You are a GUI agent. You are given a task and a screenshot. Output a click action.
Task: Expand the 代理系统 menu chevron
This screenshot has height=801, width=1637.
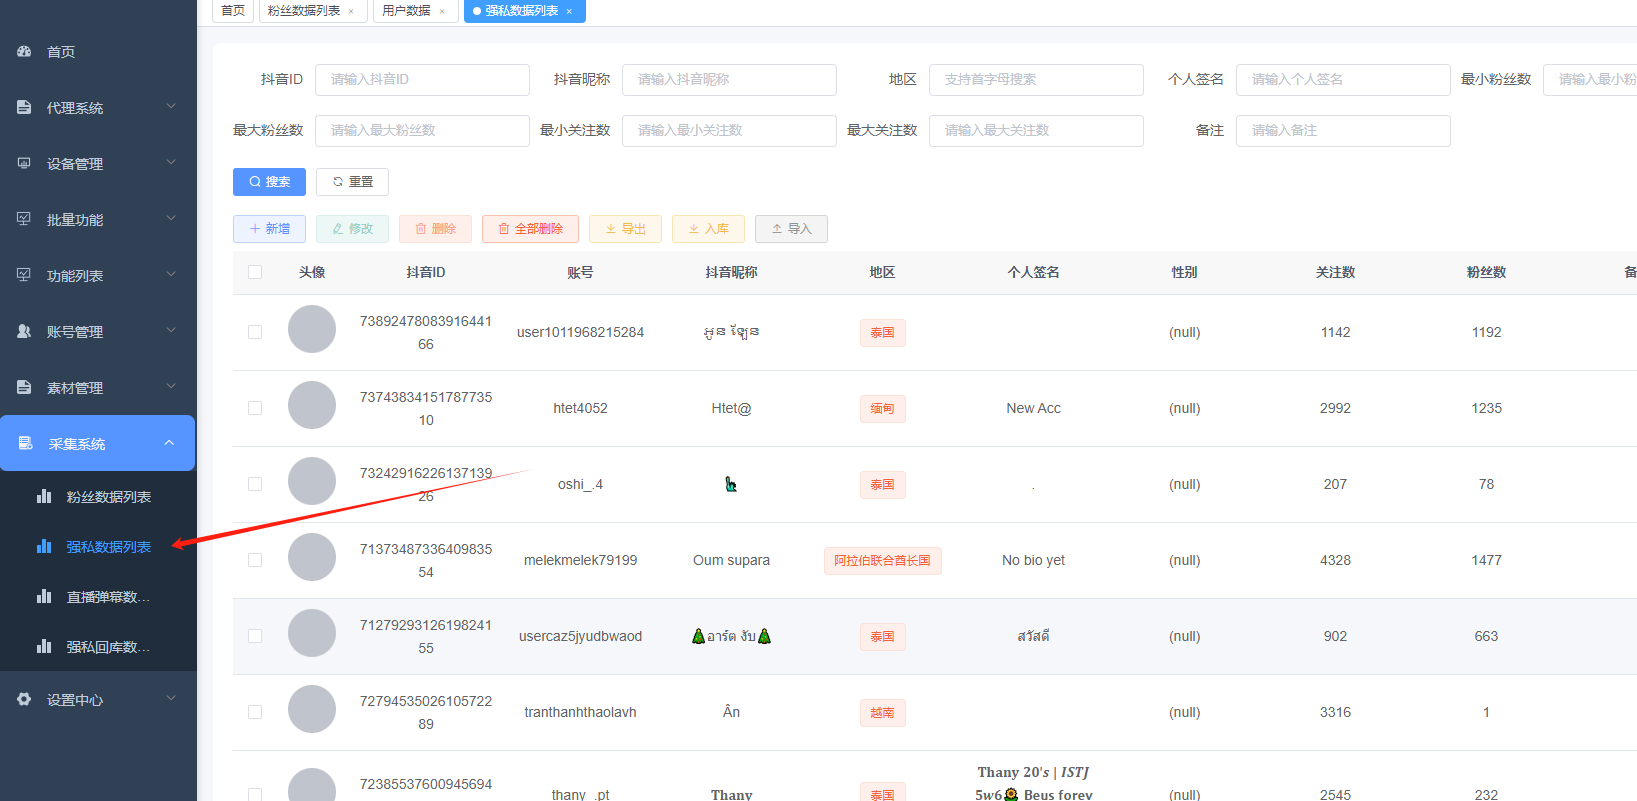(x=171, y=106)
